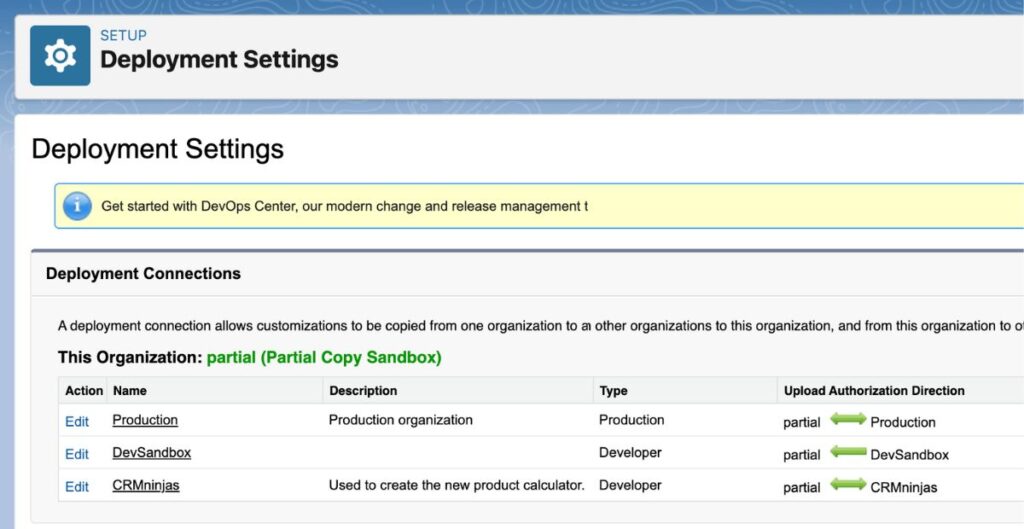The height and width of the screenshot is (529, 1024).
Task: Click the DevOps Center banner message
Action: 344,206
